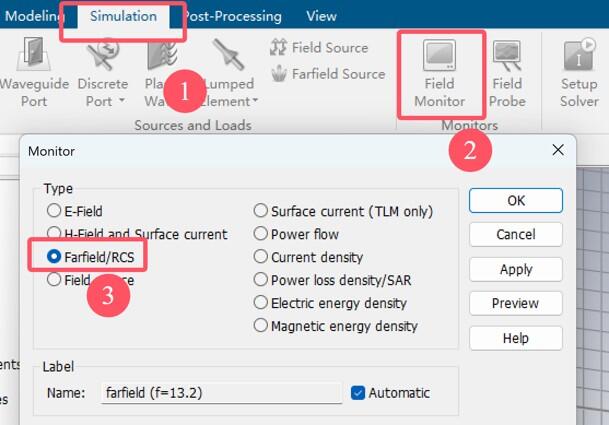Click the Preview button

[515, 304]
